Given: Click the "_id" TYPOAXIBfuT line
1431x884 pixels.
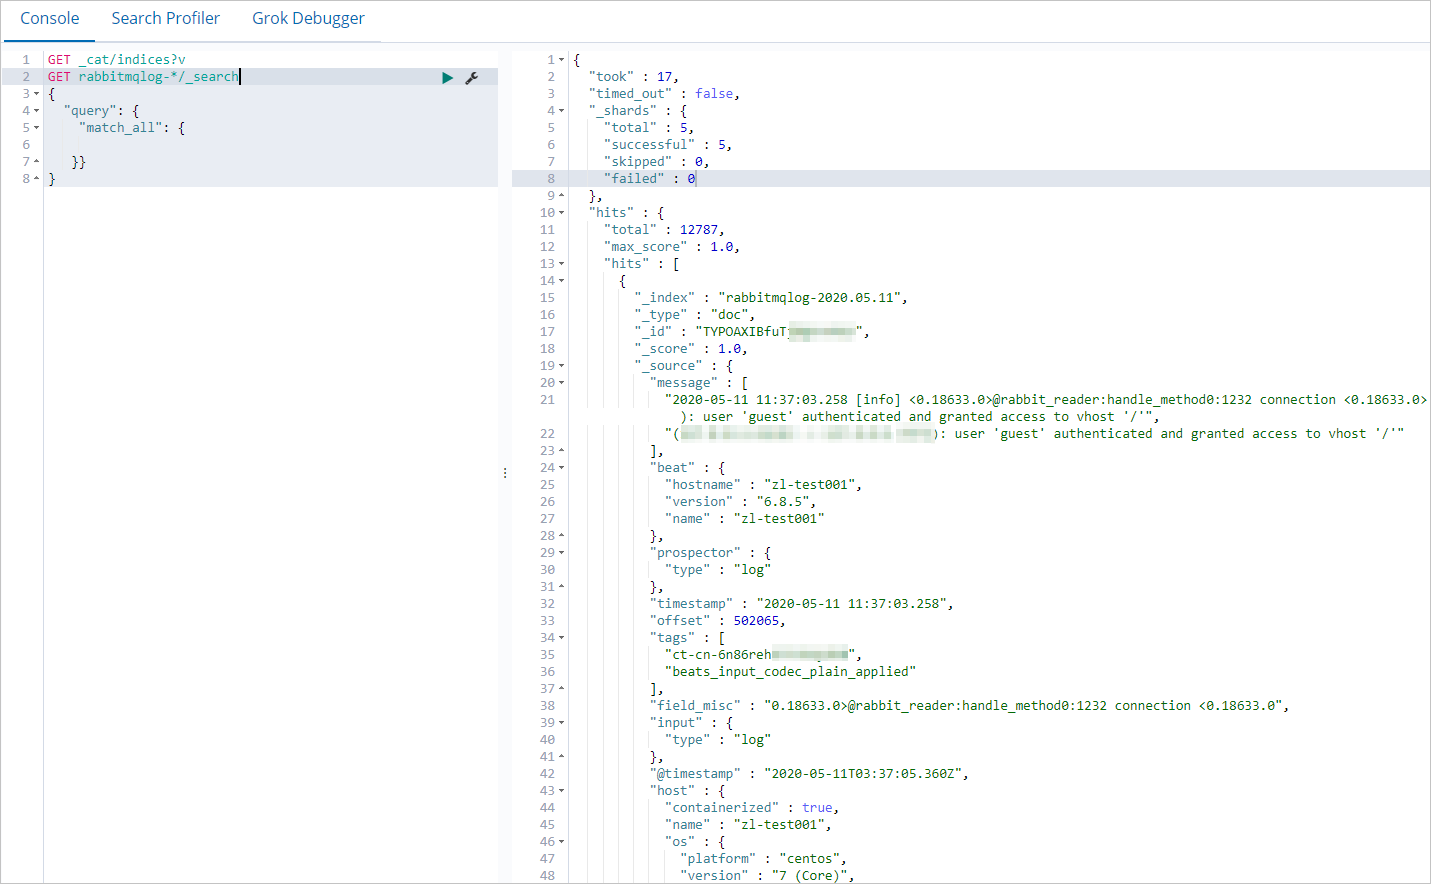Looking at the screenshot, I should 752,332.
